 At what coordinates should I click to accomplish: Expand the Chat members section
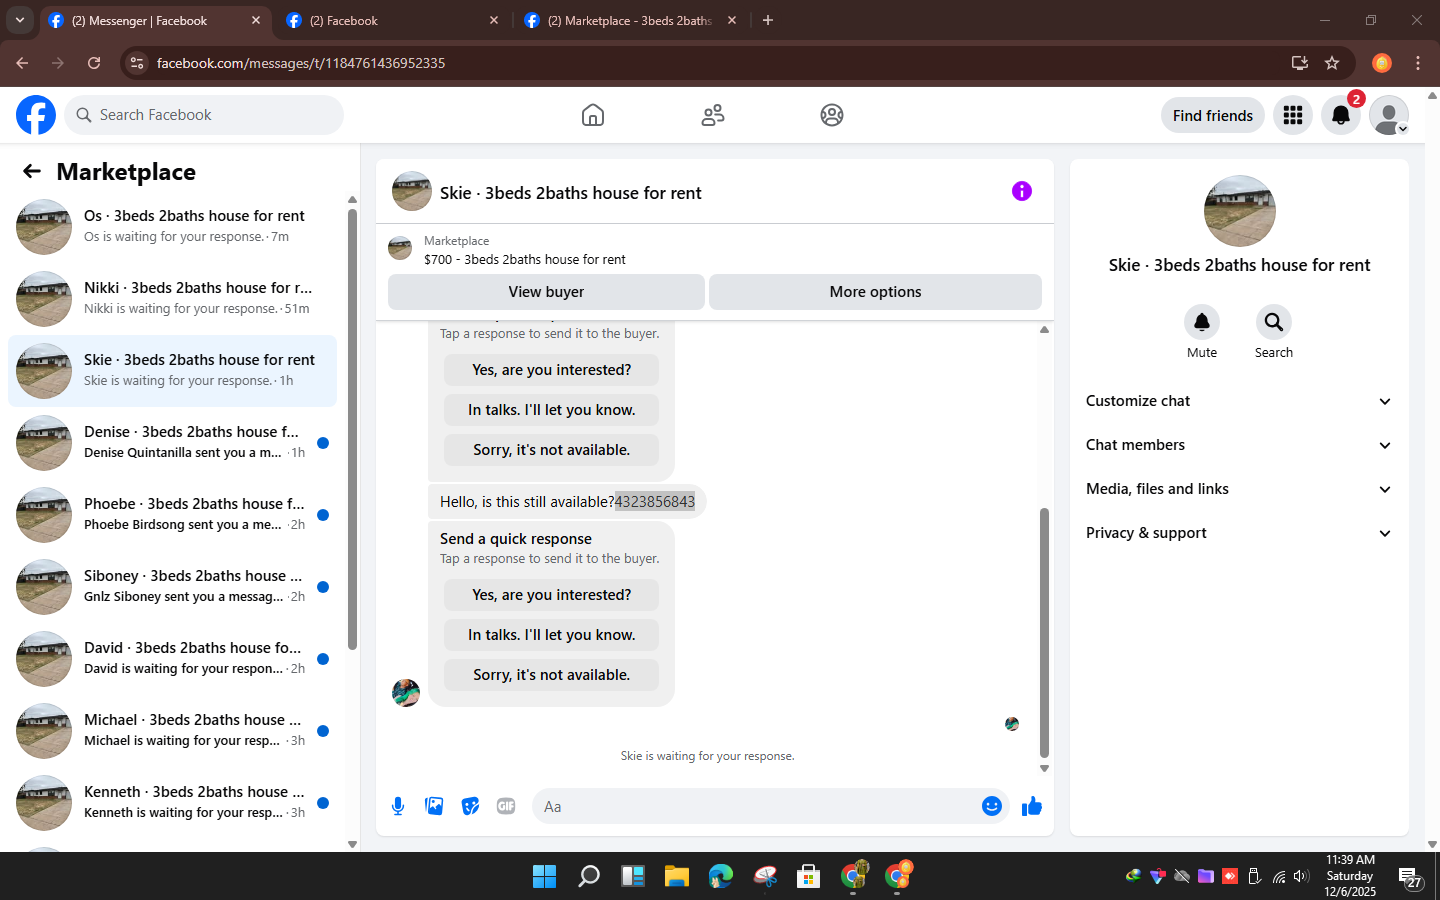coord(1239,445)
